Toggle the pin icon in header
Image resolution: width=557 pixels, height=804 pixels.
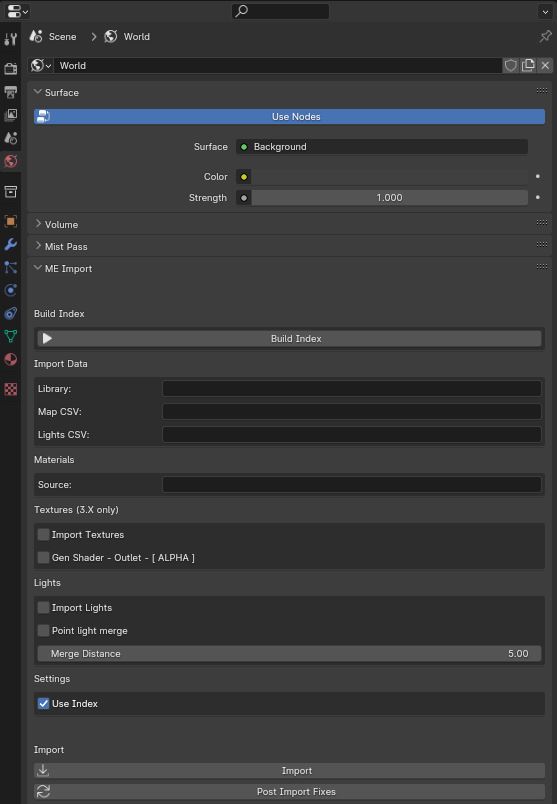coord(545,36)
